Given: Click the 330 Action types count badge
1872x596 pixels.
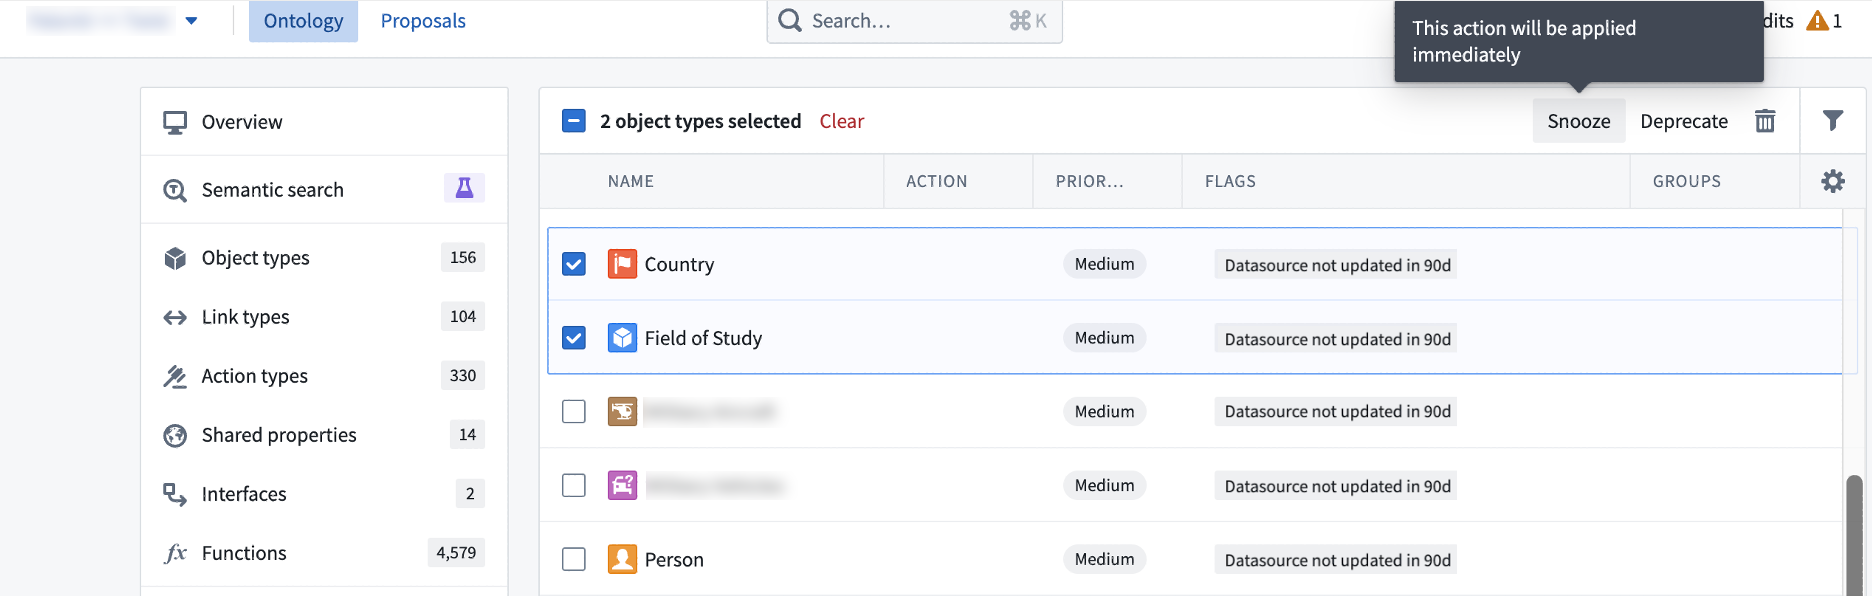Looking at the screenshot, I should point(463,375).
